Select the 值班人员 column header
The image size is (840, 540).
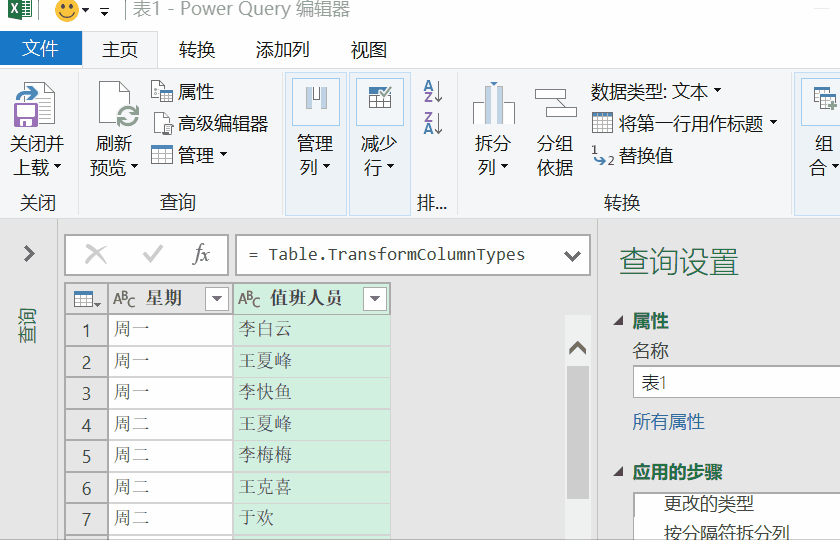point(312,298)
